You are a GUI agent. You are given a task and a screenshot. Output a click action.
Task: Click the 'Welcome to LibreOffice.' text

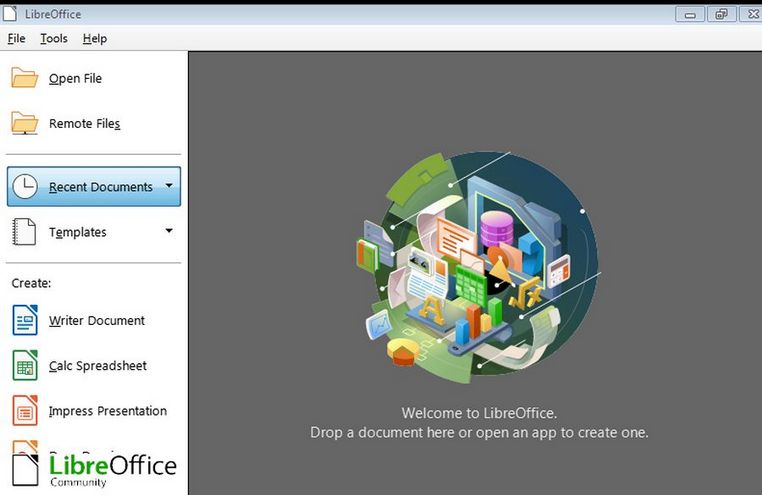click(x=479, y=413)
